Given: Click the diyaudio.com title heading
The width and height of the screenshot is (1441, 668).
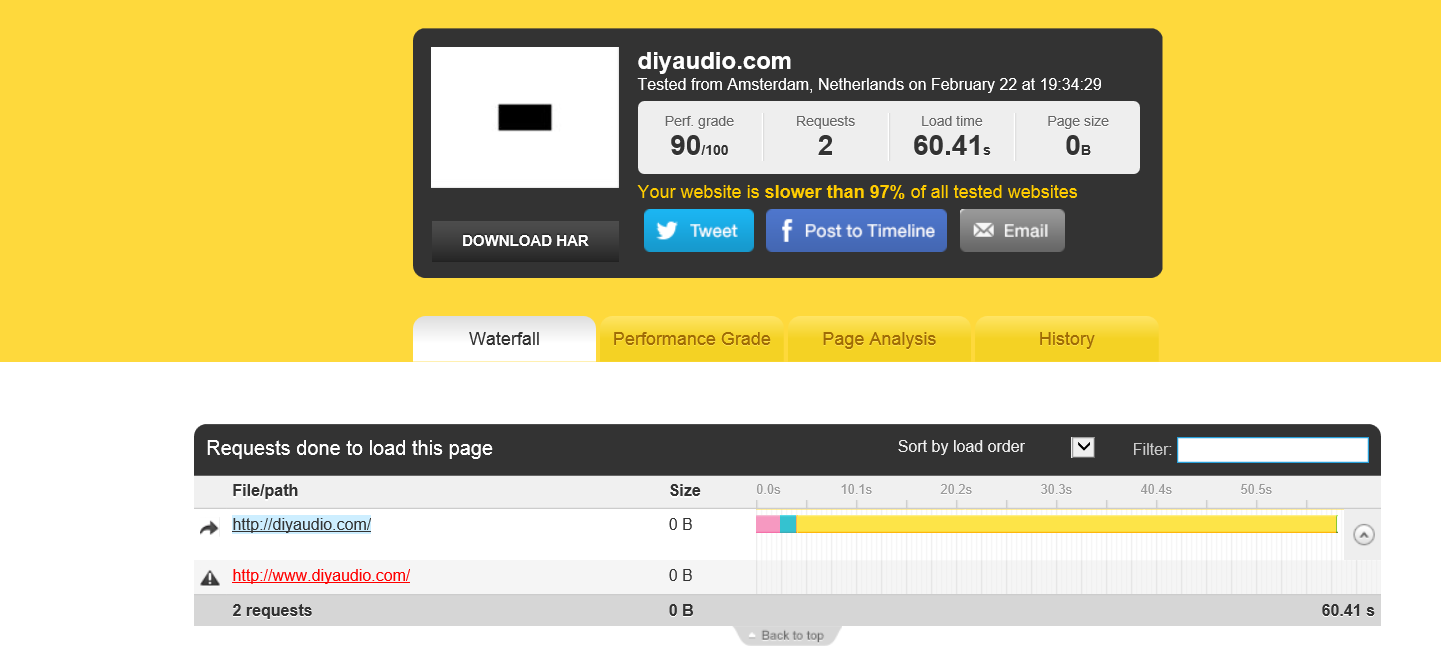Looking at the screenshot, I should tap(714, 61).
